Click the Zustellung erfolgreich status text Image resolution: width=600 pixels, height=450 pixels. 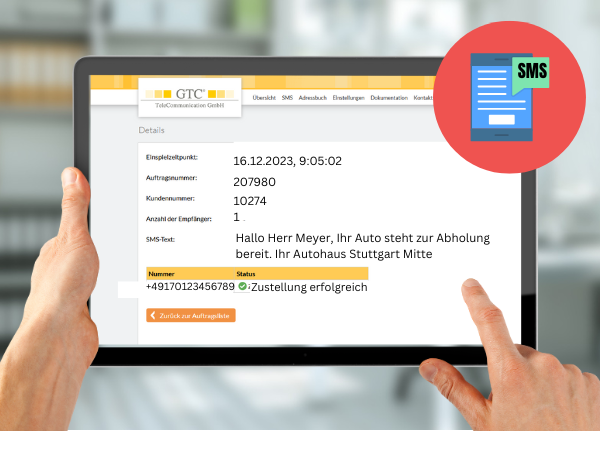tap(309, 287)
